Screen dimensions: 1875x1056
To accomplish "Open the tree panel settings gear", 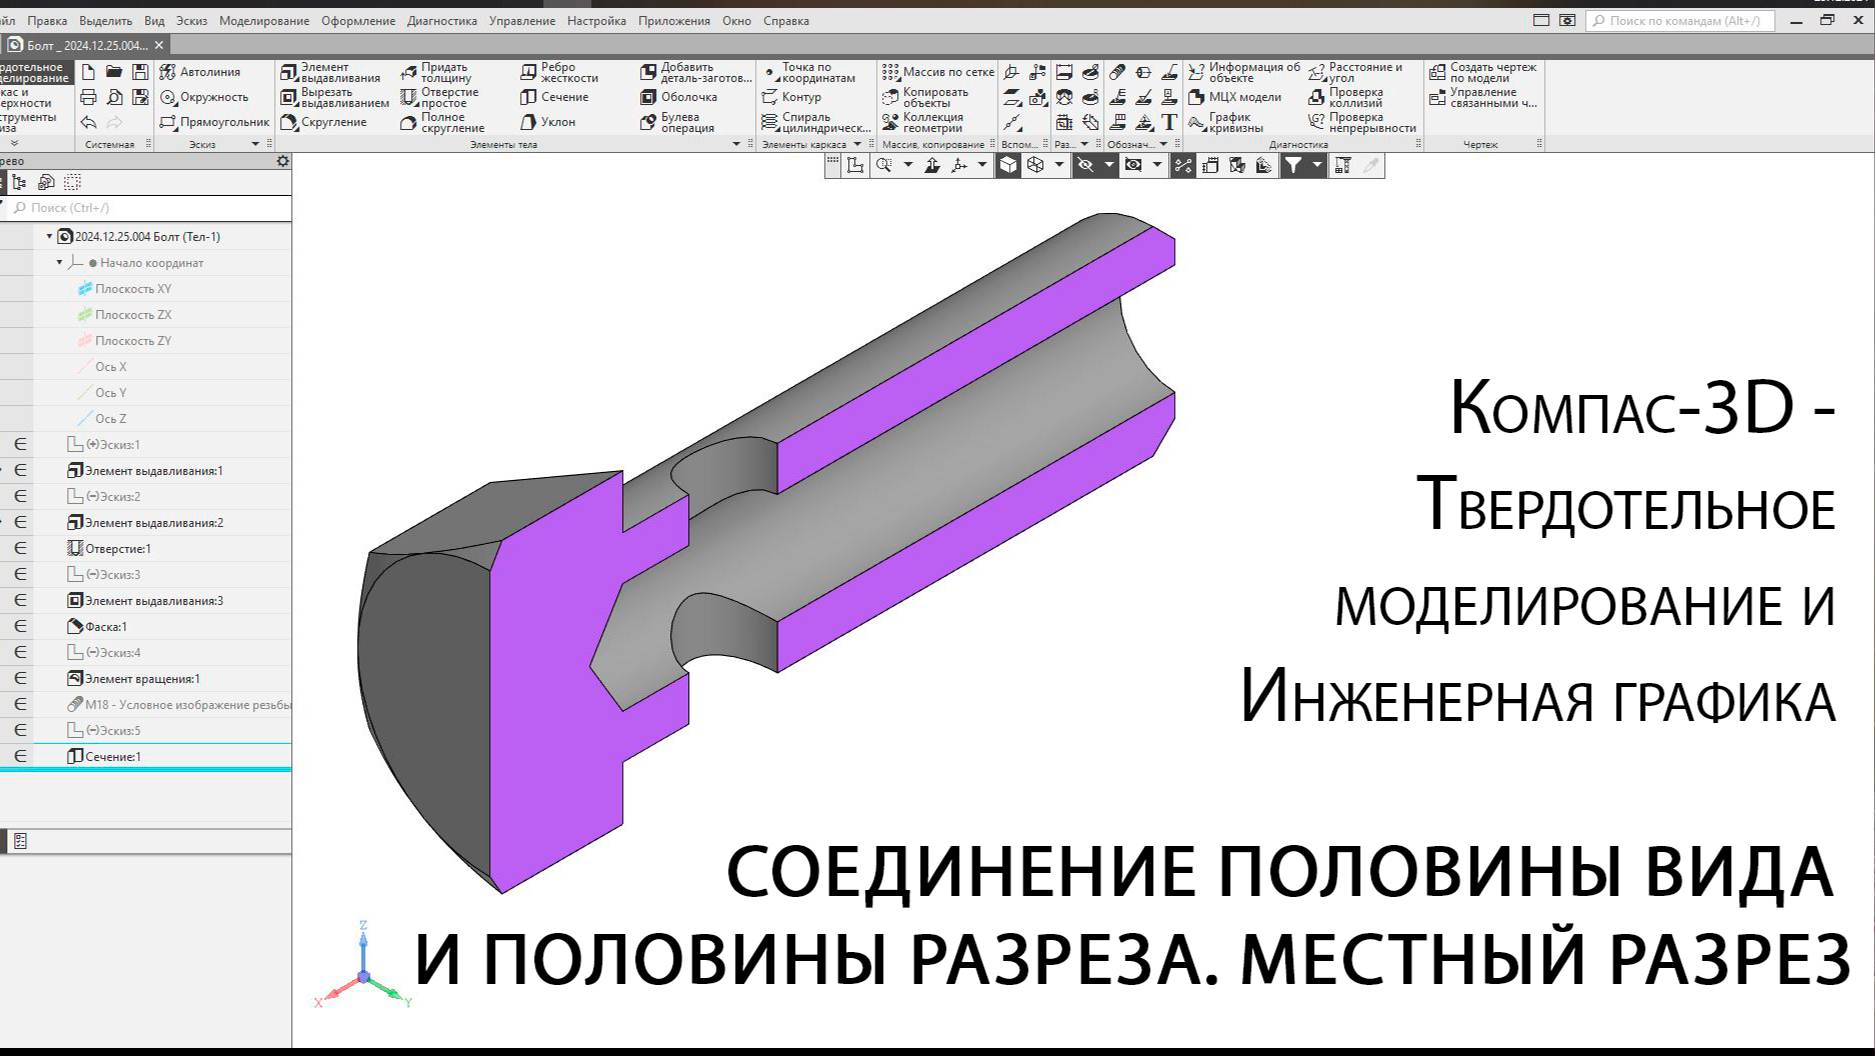I will 283,161.
